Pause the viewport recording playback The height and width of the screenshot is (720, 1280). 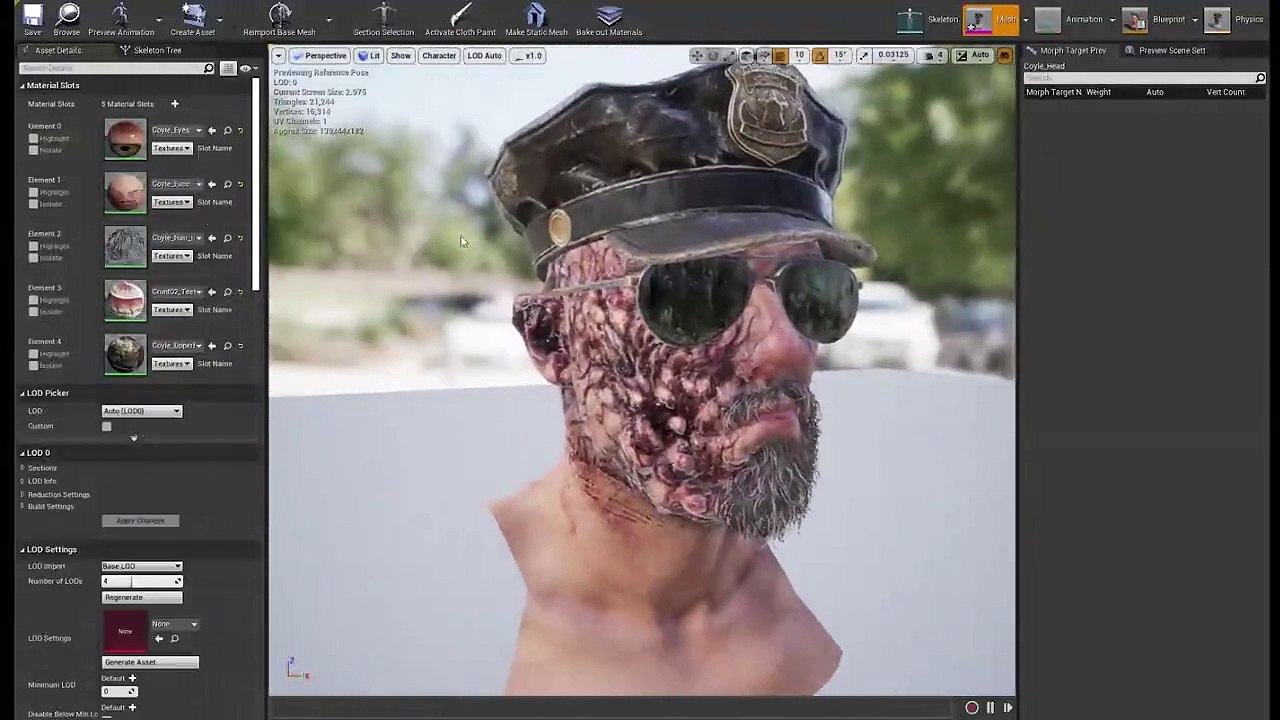(990, 708)
